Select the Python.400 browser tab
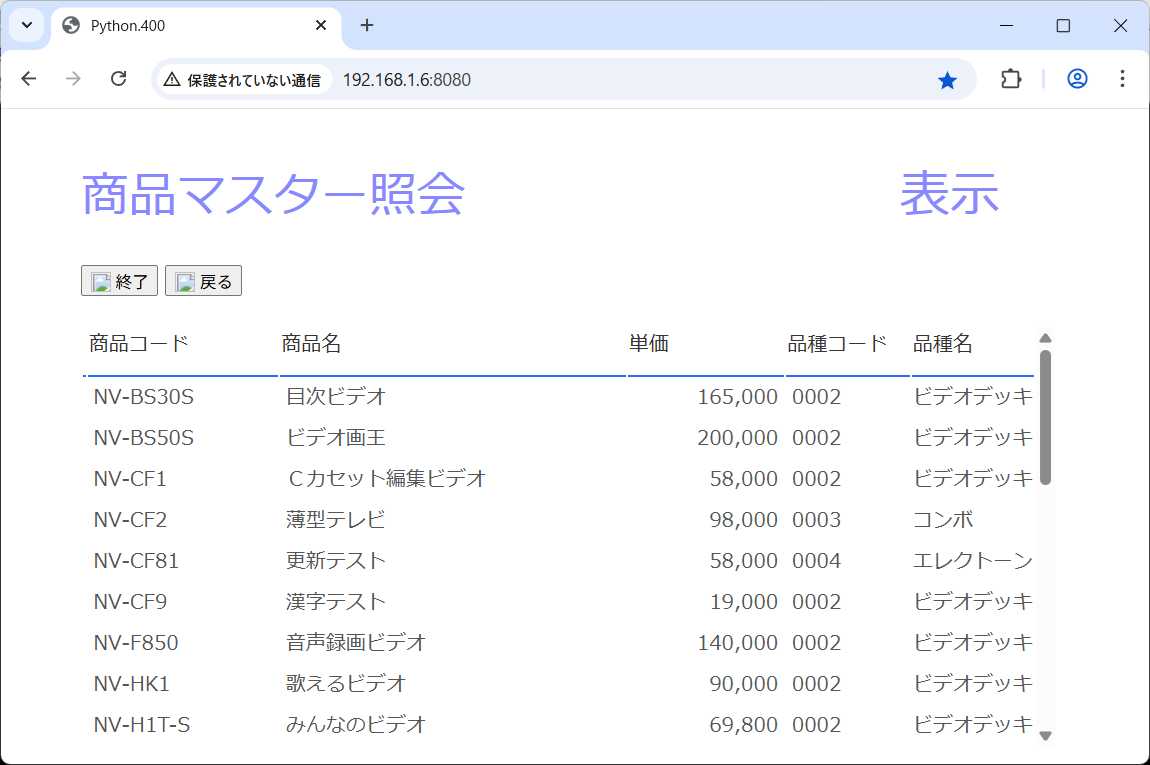Screen dimensions: 1150x765 (x=150, y=27)
